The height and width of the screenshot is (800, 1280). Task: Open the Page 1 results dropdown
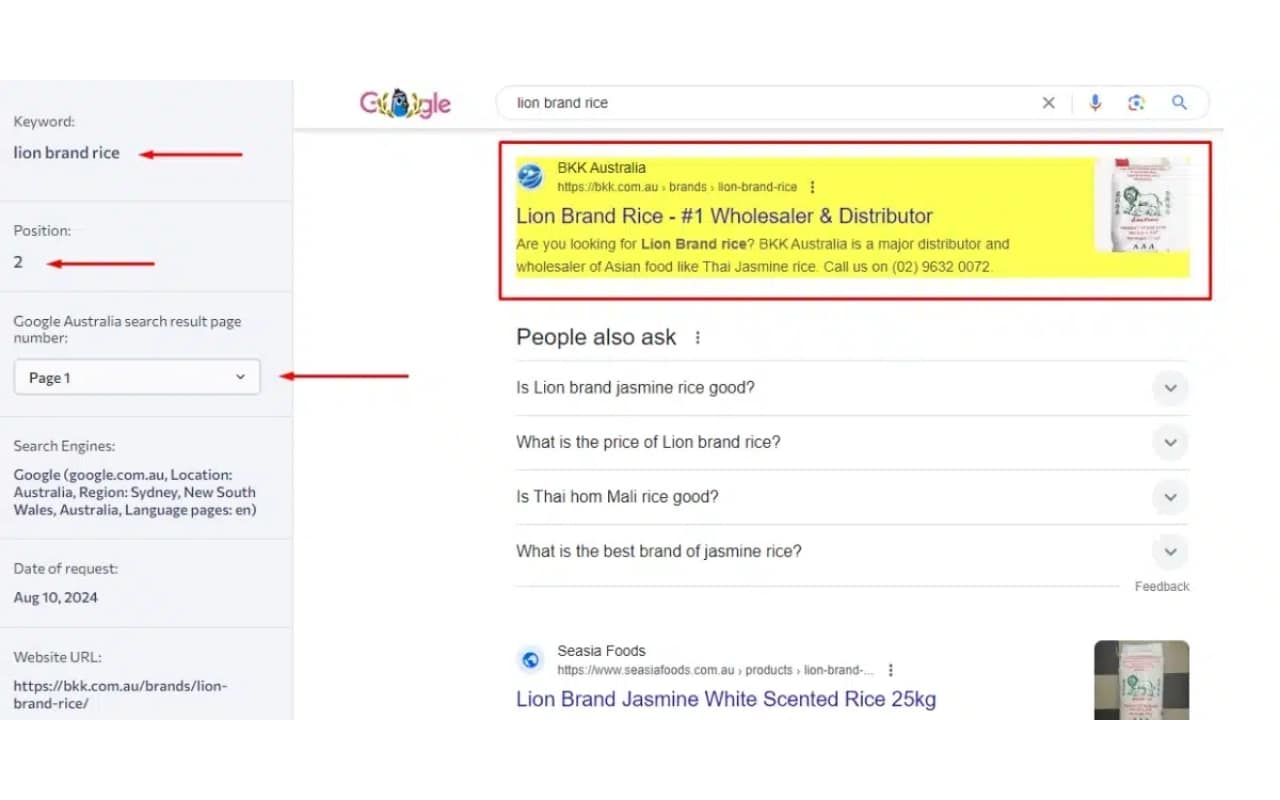[x=137, y=377]
